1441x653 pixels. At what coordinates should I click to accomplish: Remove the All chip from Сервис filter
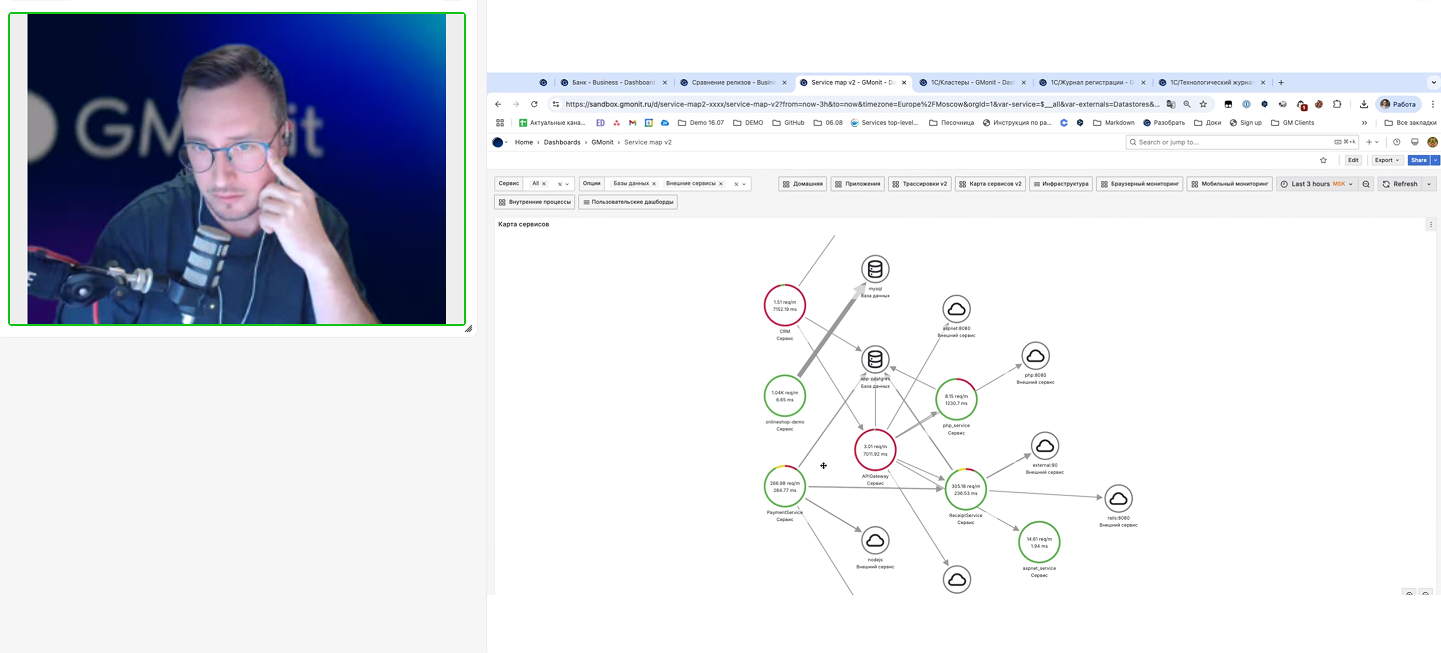coord(544,184)
